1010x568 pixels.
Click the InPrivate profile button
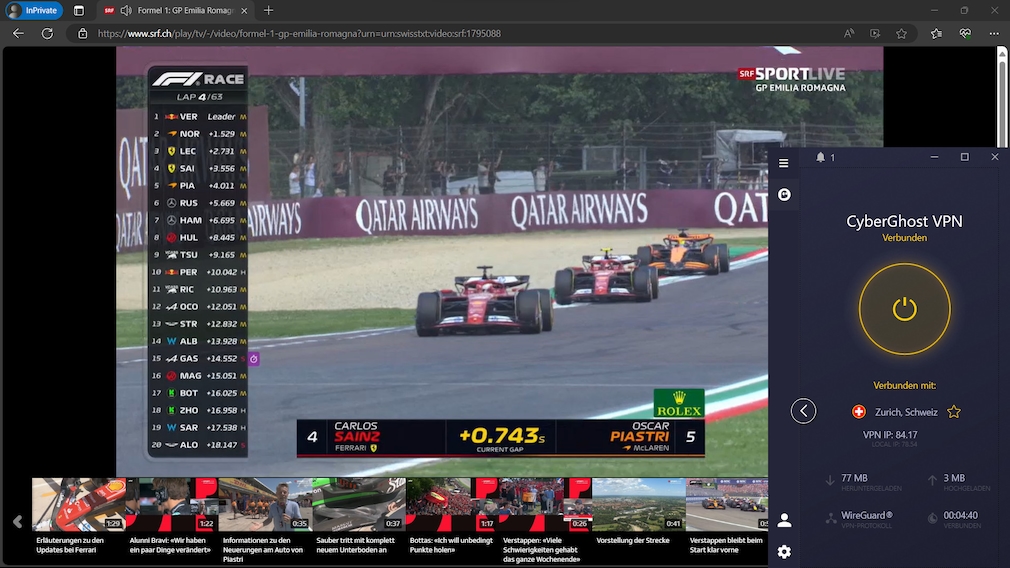click(x=34, y=10)
